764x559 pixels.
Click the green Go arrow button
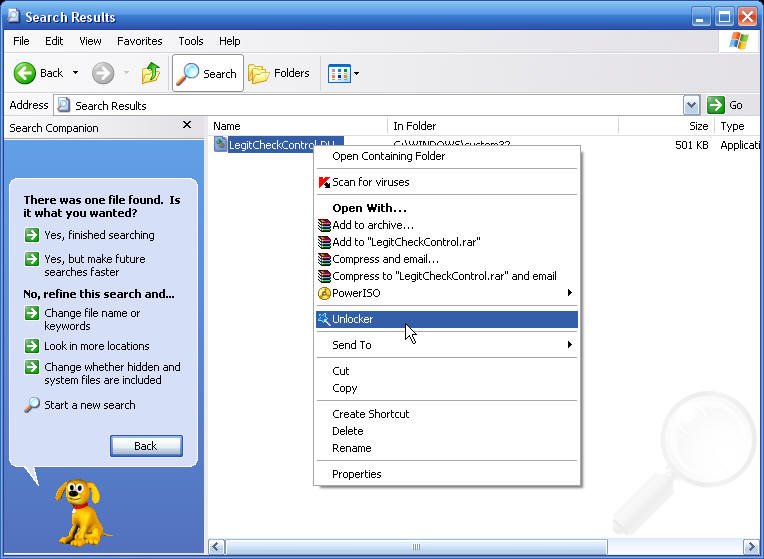pyautogui.click(x=716, y=105)
